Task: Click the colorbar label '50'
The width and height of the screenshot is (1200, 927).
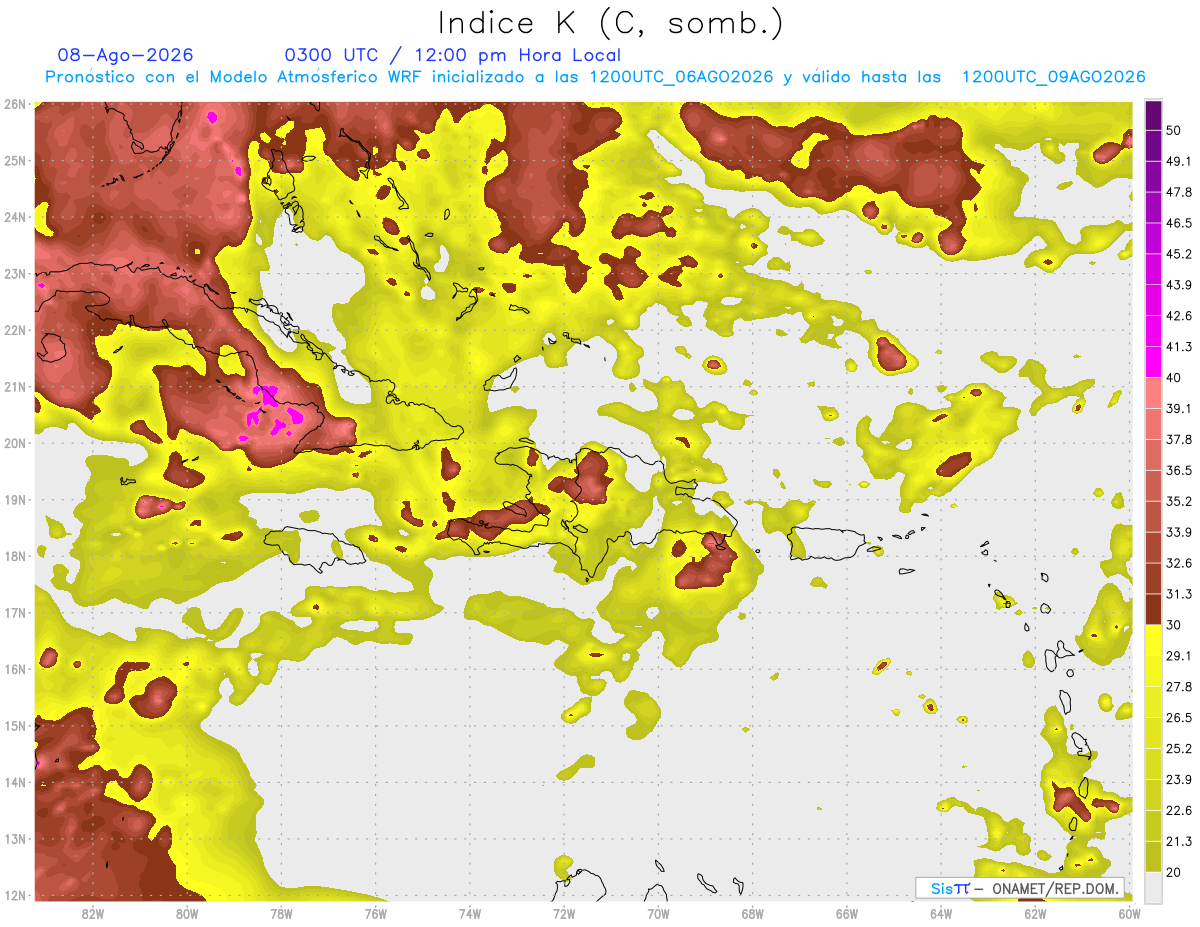Action: (x=1173, y=130)
